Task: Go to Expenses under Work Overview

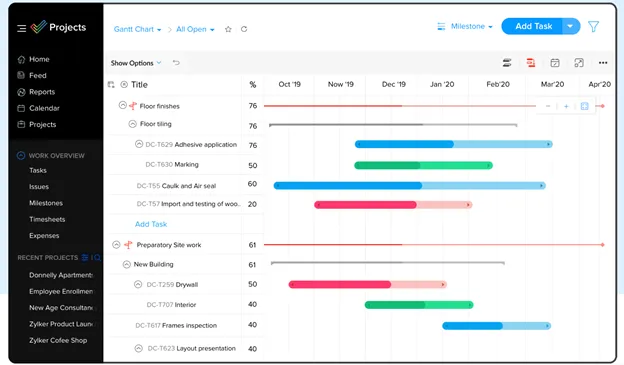Action: (x=44, y=236)
